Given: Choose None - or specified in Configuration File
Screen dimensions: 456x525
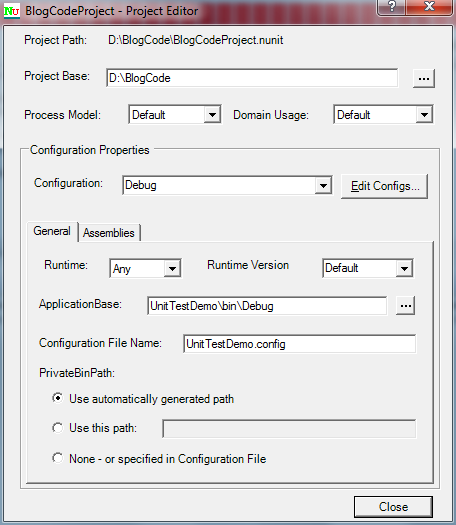Looking at the screenshot, I should click(x=58, y=458).
